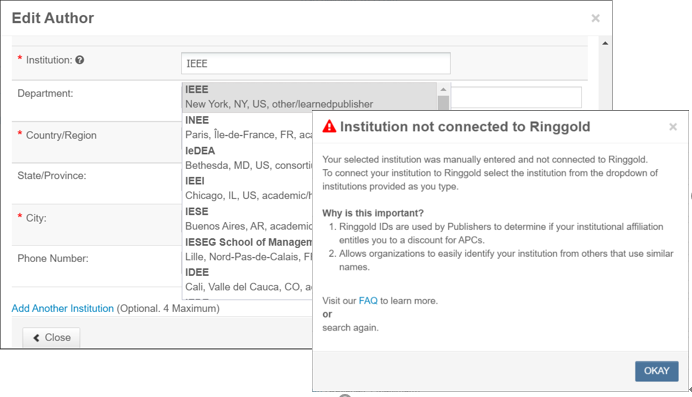Screen dimensions: 692x397
Task: Select the IESEG School of Management option
Action: tap(248, 249)
